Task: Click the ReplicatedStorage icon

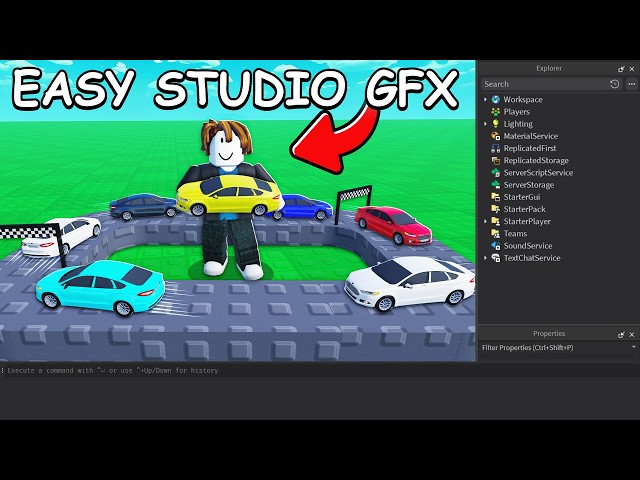Action: pos(496,160)
